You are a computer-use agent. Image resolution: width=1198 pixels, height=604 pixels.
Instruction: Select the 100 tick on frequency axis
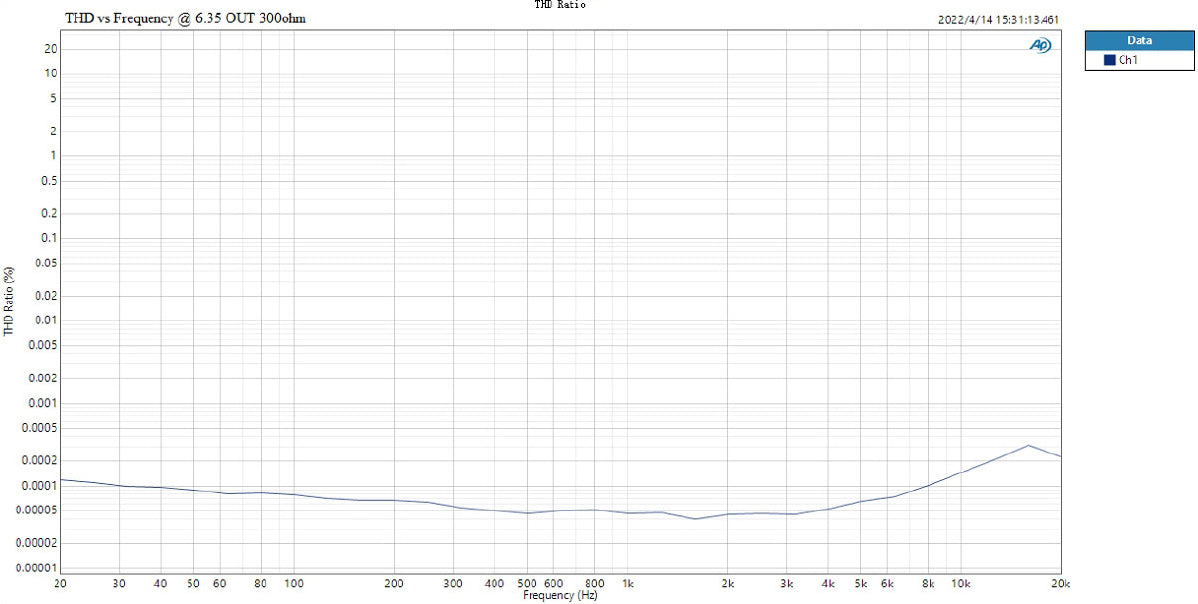pyautogui.click(x=294, y=583)
